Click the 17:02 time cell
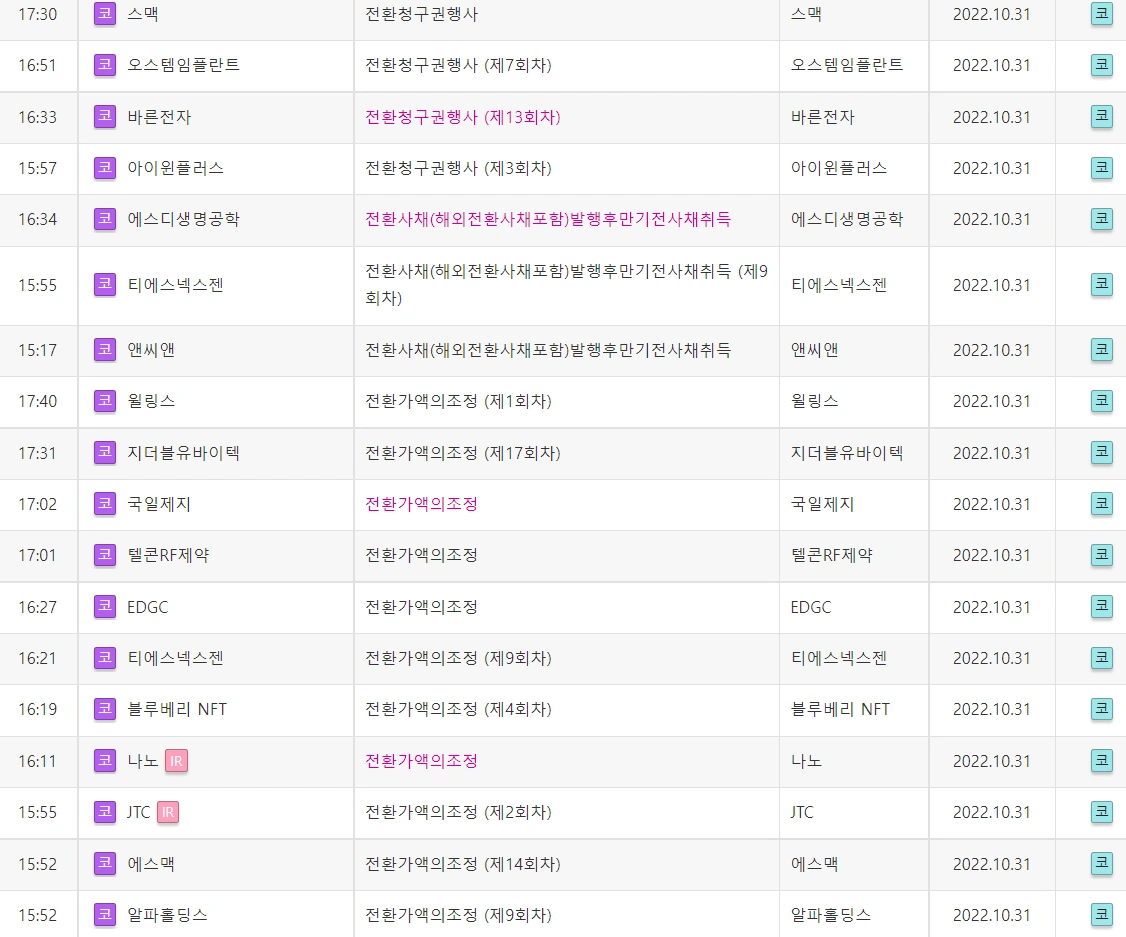 pyautogui.click(x=37, y=503)
